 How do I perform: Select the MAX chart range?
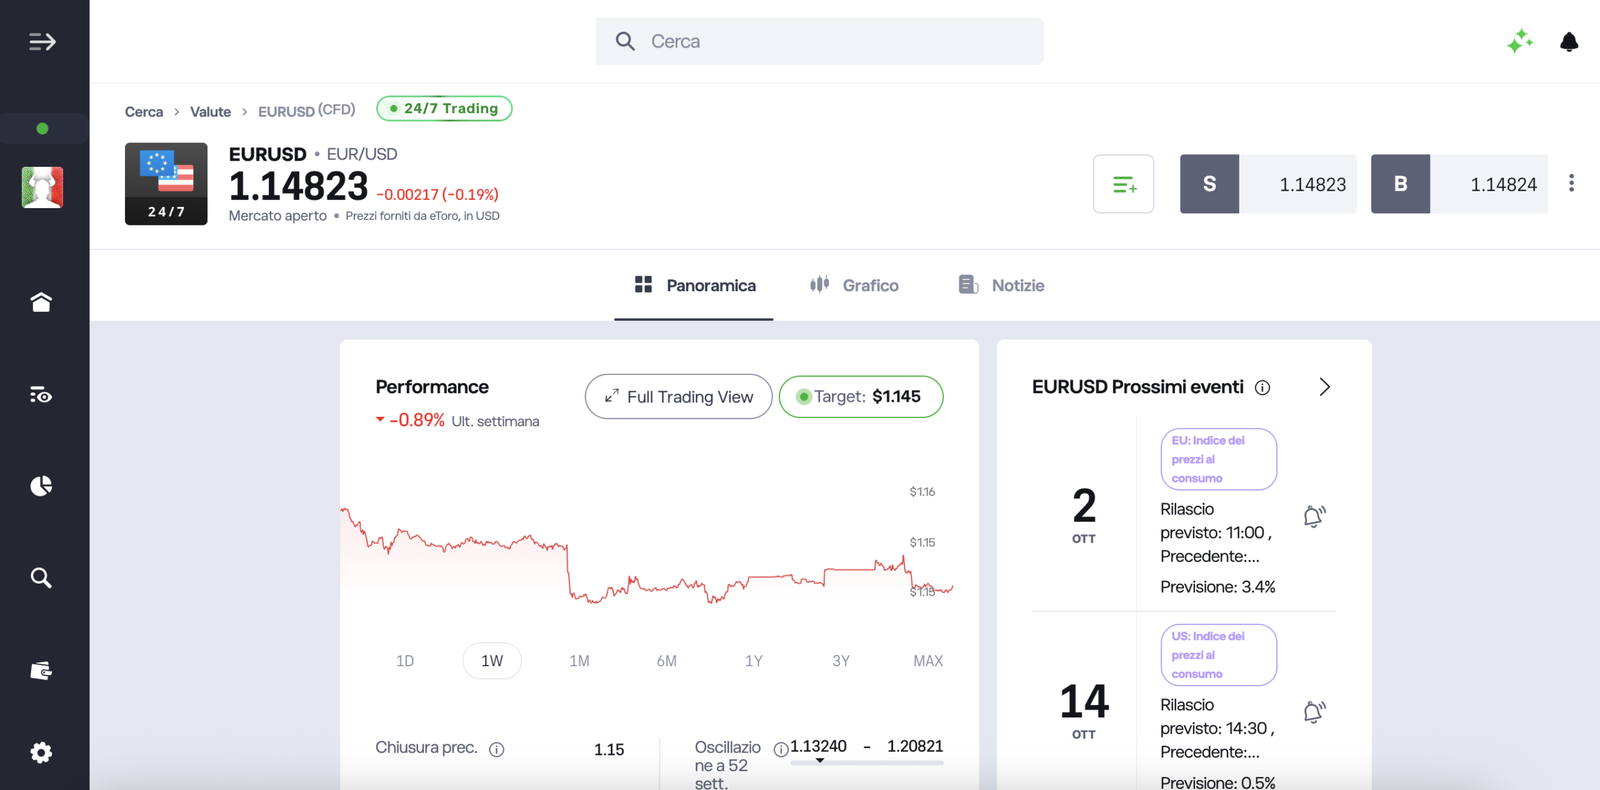pos(928,661)
